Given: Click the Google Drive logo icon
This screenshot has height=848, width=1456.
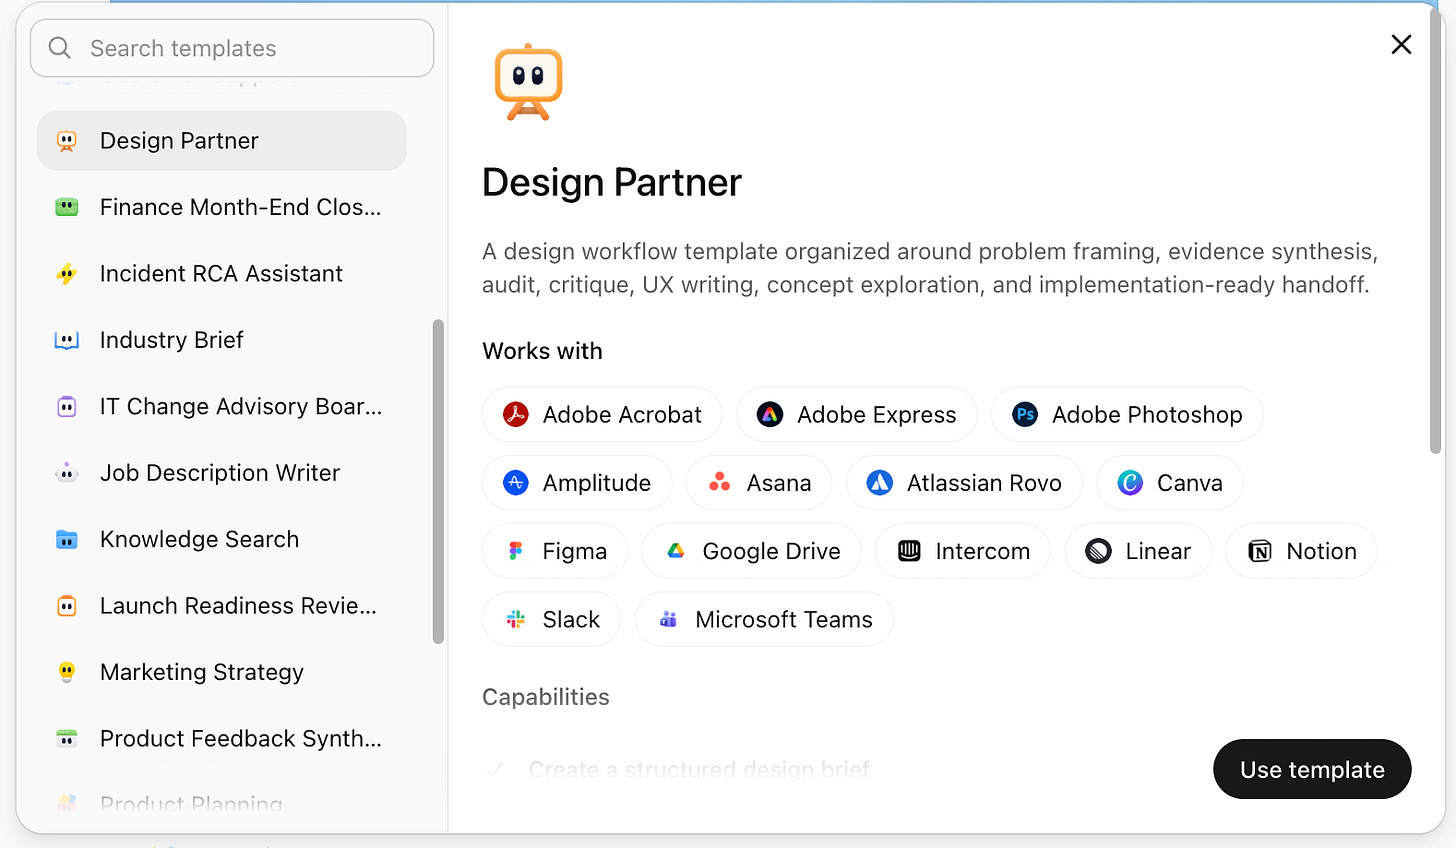Looking at the screenshot, I should click(676, 551).
